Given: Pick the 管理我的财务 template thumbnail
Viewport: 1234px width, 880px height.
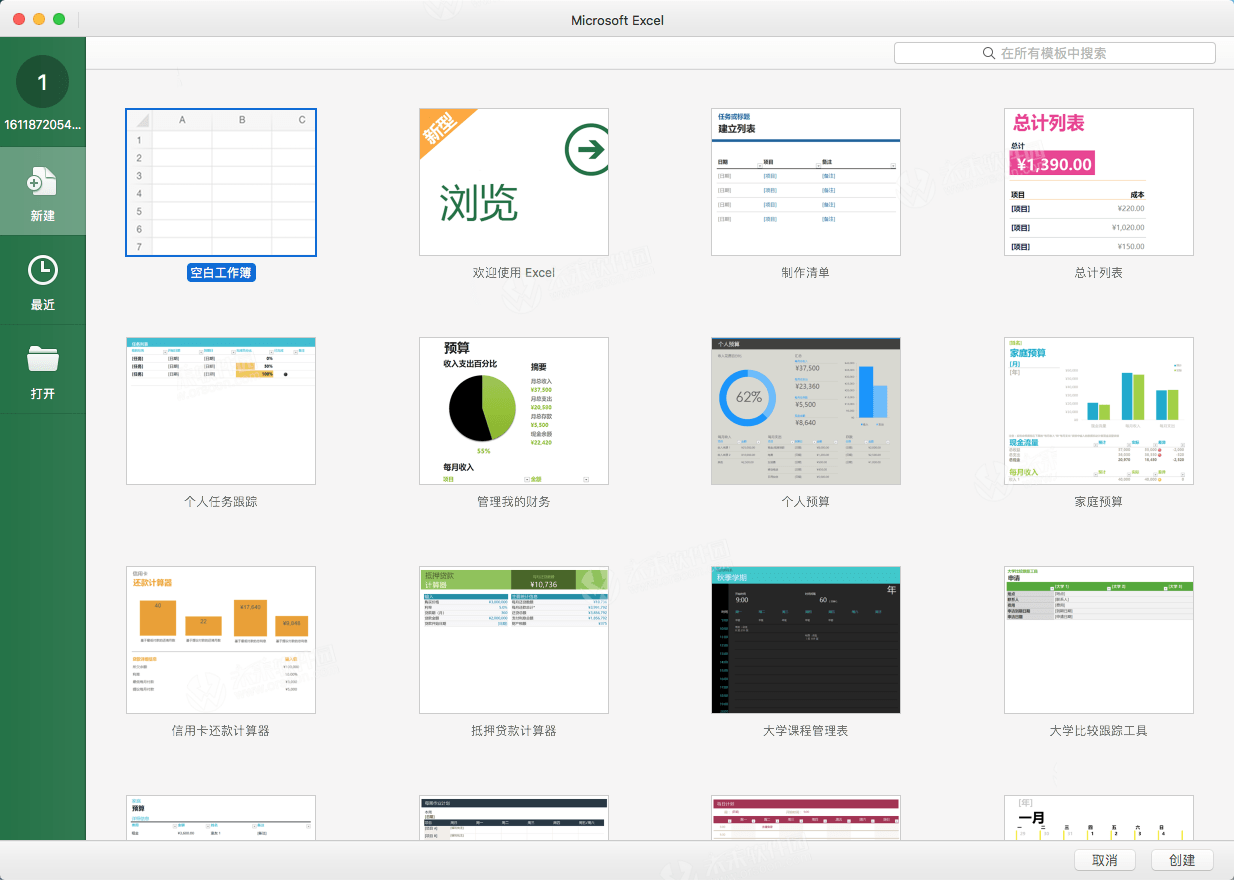Looking at the screenshot, I should point(514,411).
